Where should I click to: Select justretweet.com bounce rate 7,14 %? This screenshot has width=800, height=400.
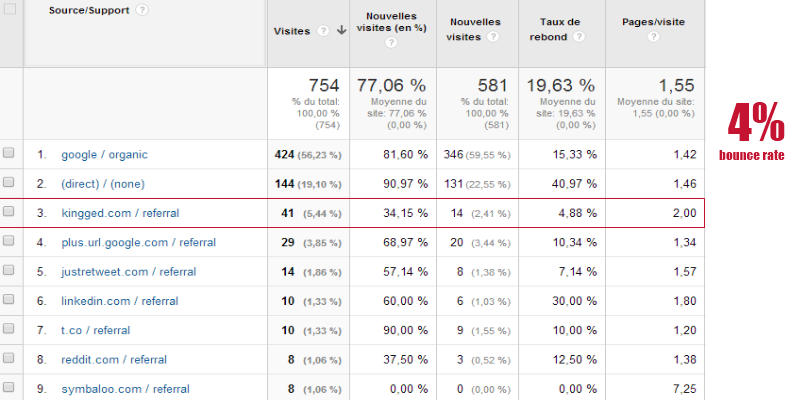[578, 272]
